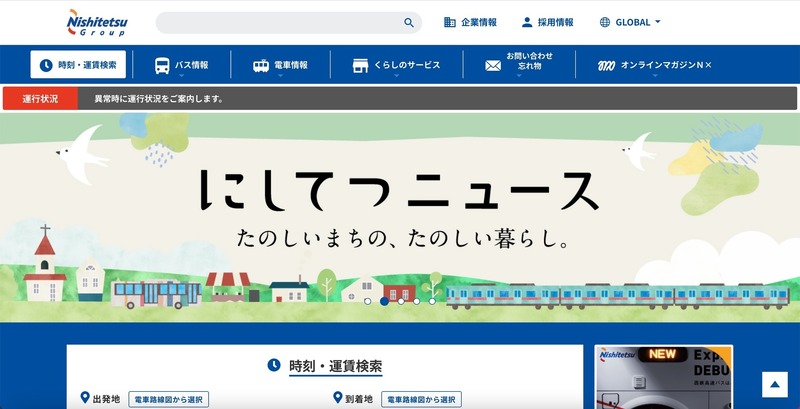Image resolution: width=800 pixels, height=409 pixels.
Task: Click in the site search field
Action: click(280, 23)
